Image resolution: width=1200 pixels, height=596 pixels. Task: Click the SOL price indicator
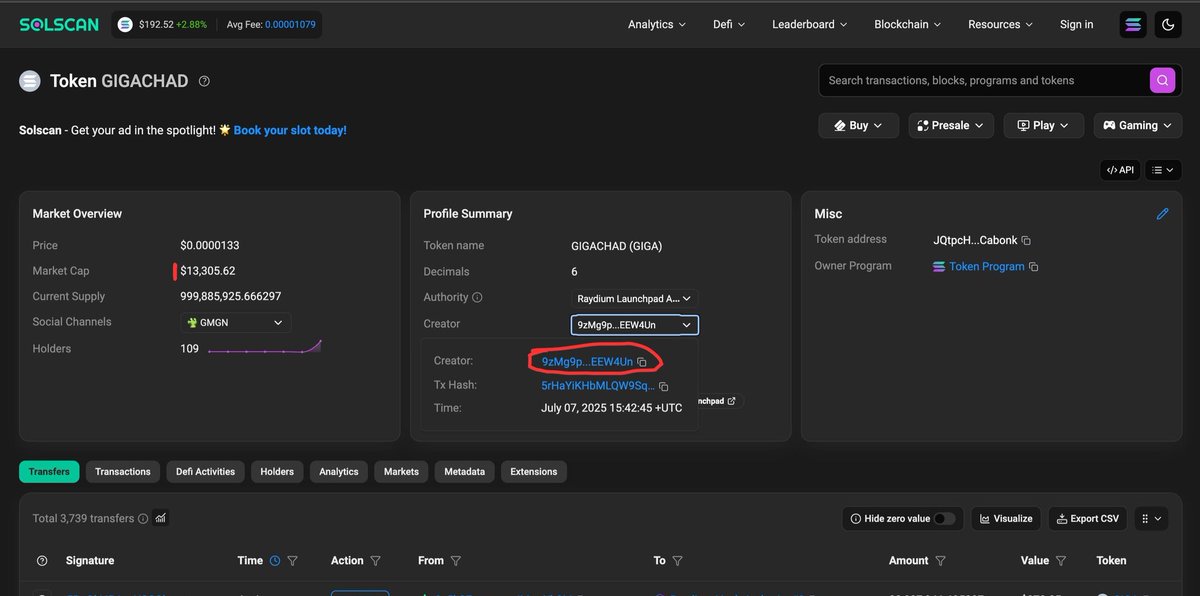(163, 25)
